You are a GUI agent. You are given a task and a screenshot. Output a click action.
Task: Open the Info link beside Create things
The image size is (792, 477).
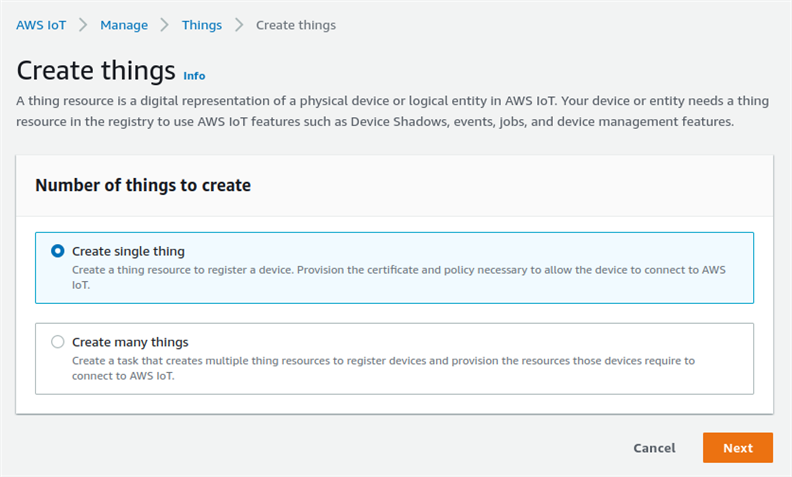pyautogui.click(x=194, y=76)
